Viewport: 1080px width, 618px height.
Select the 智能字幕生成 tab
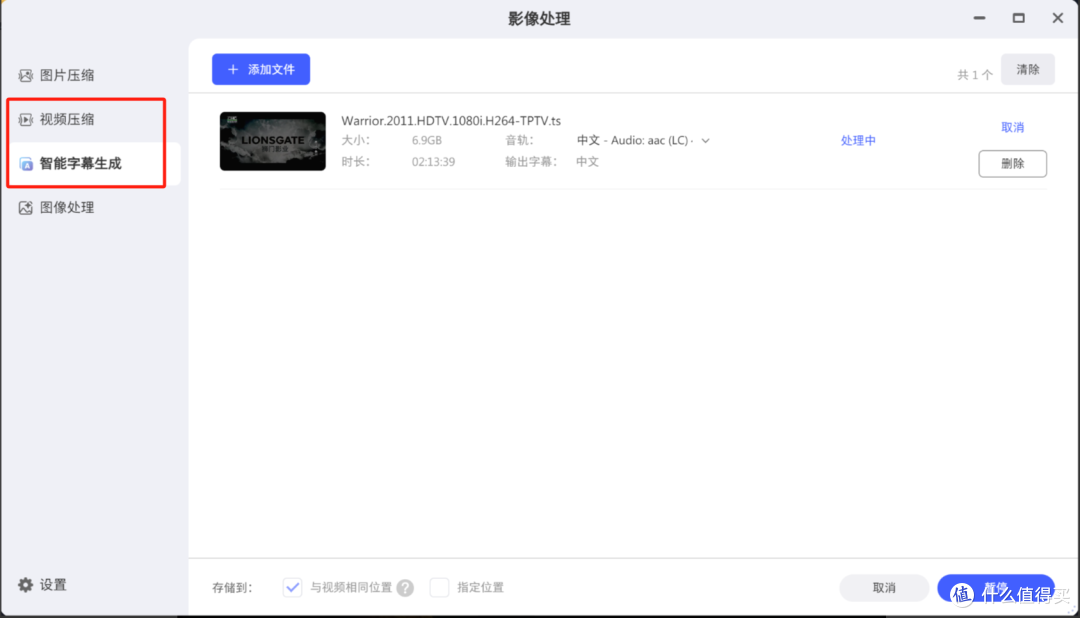click(80, 164)
